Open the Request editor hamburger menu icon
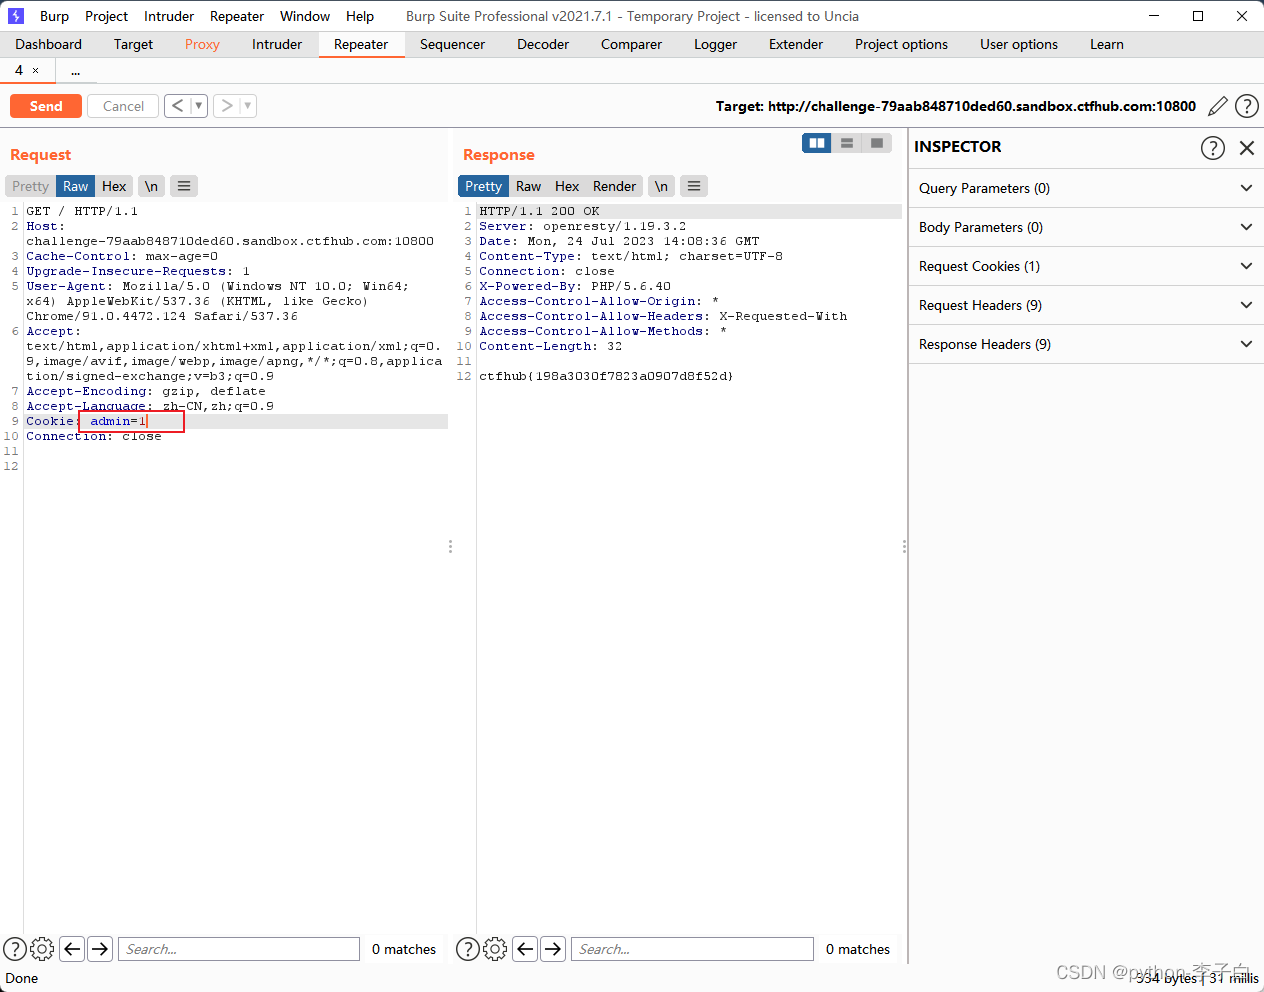This screenshot has width=1264, height=992. tap(183, 185)
